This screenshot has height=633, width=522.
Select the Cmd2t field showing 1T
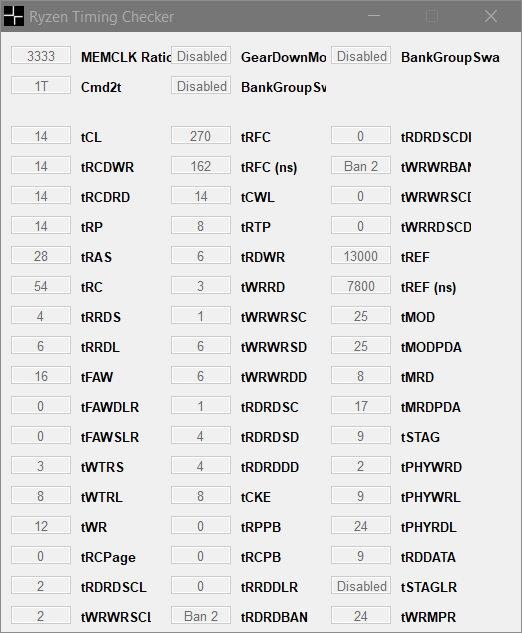point(41,86)
